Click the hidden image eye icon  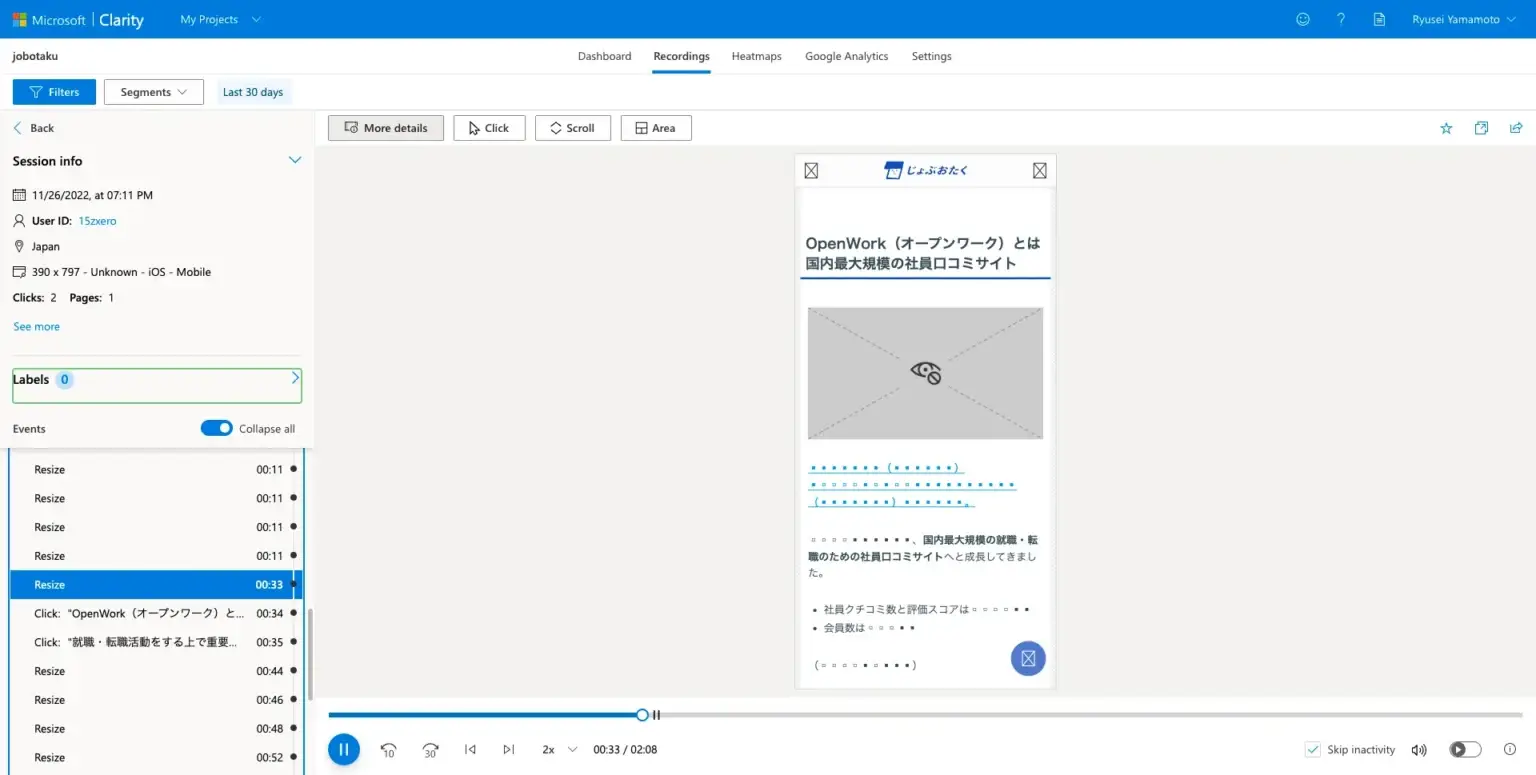(x=926, y=373)
